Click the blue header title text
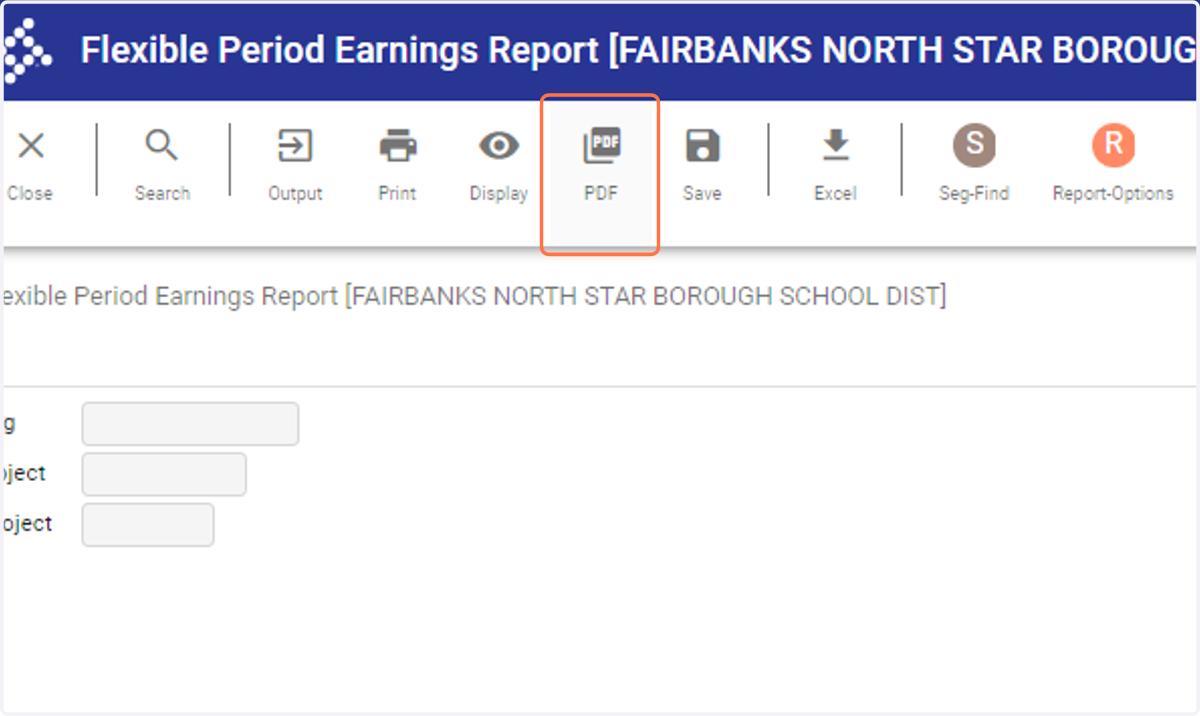Image resolution: width=1200 pixels, height=716 pixels. point(638,50)
